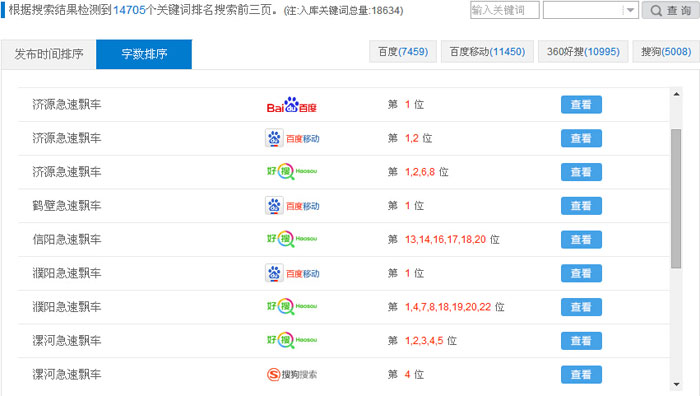The image size is (700, 396).
Task: Click 查看 for 濮阳急速飘车 Haosou row
Action: click(x=581, y=307)
